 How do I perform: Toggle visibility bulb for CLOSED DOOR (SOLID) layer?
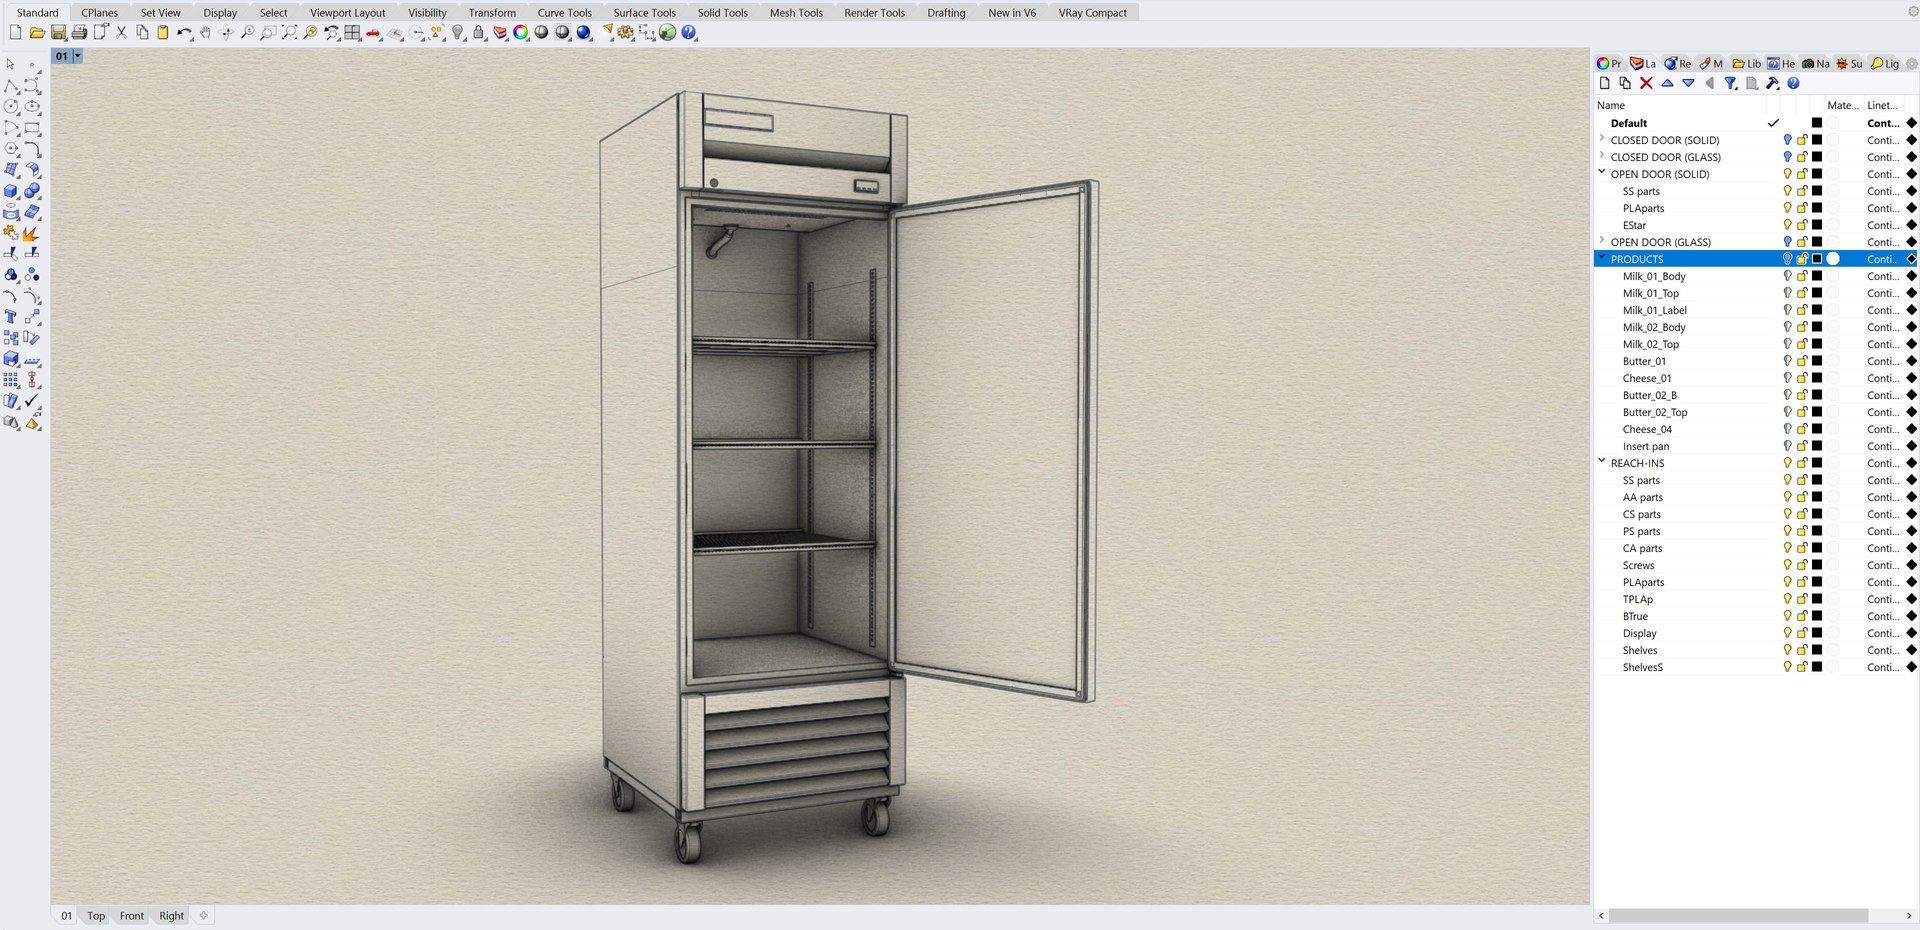[x=1788, y=140]
